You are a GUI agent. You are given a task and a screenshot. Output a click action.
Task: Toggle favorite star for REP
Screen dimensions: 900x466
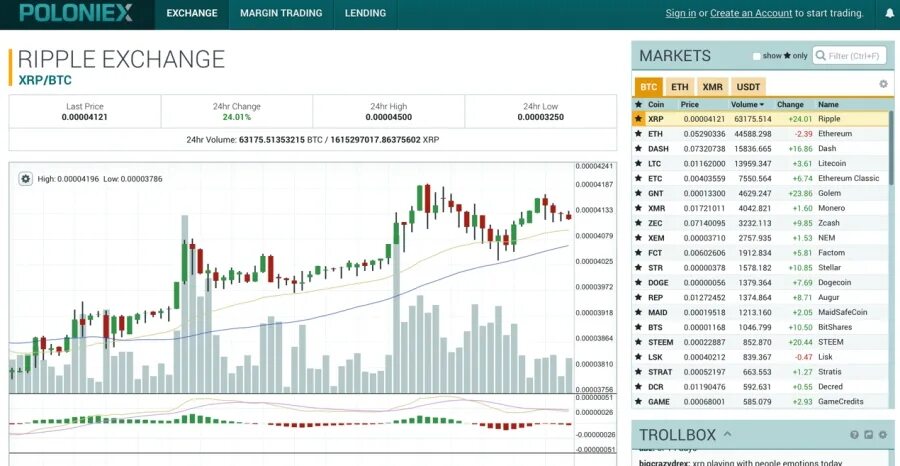point(638,298)
